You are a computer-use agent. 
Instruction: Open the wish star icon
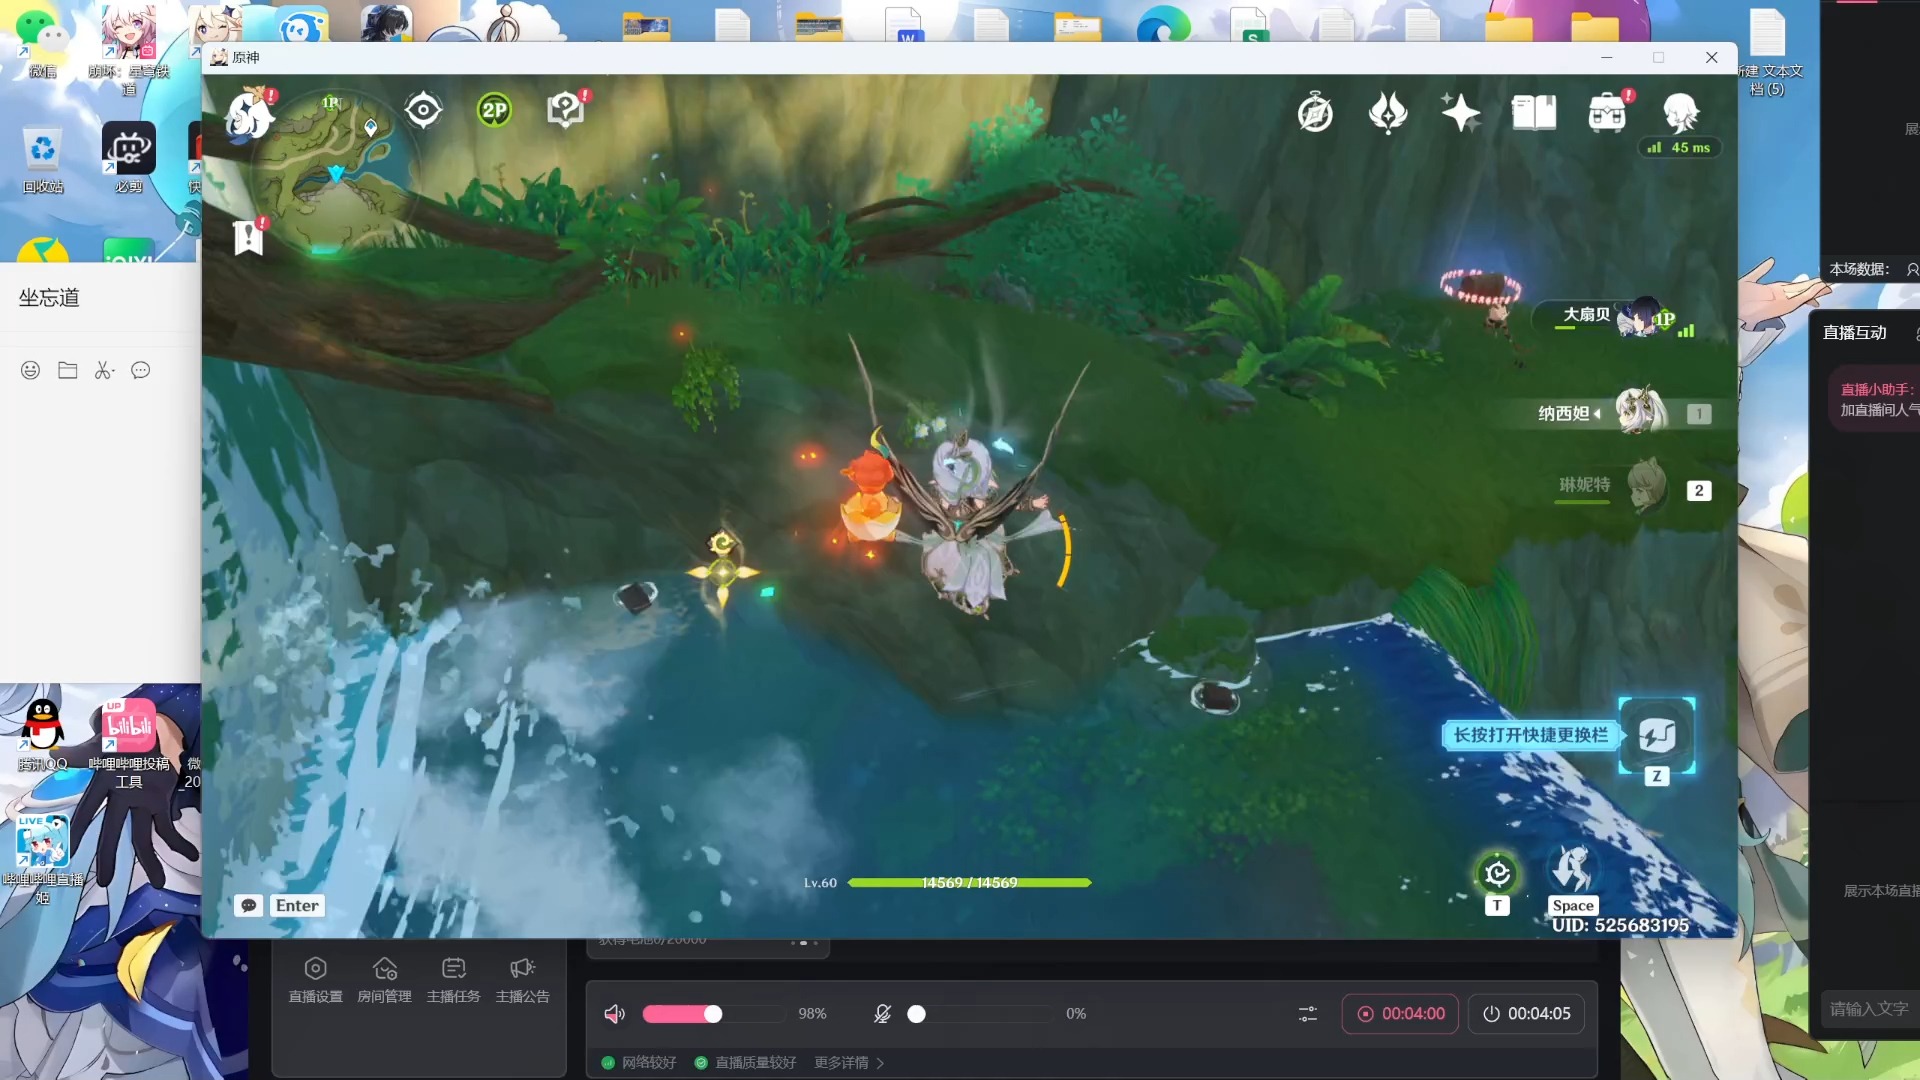pos(1460,112)
